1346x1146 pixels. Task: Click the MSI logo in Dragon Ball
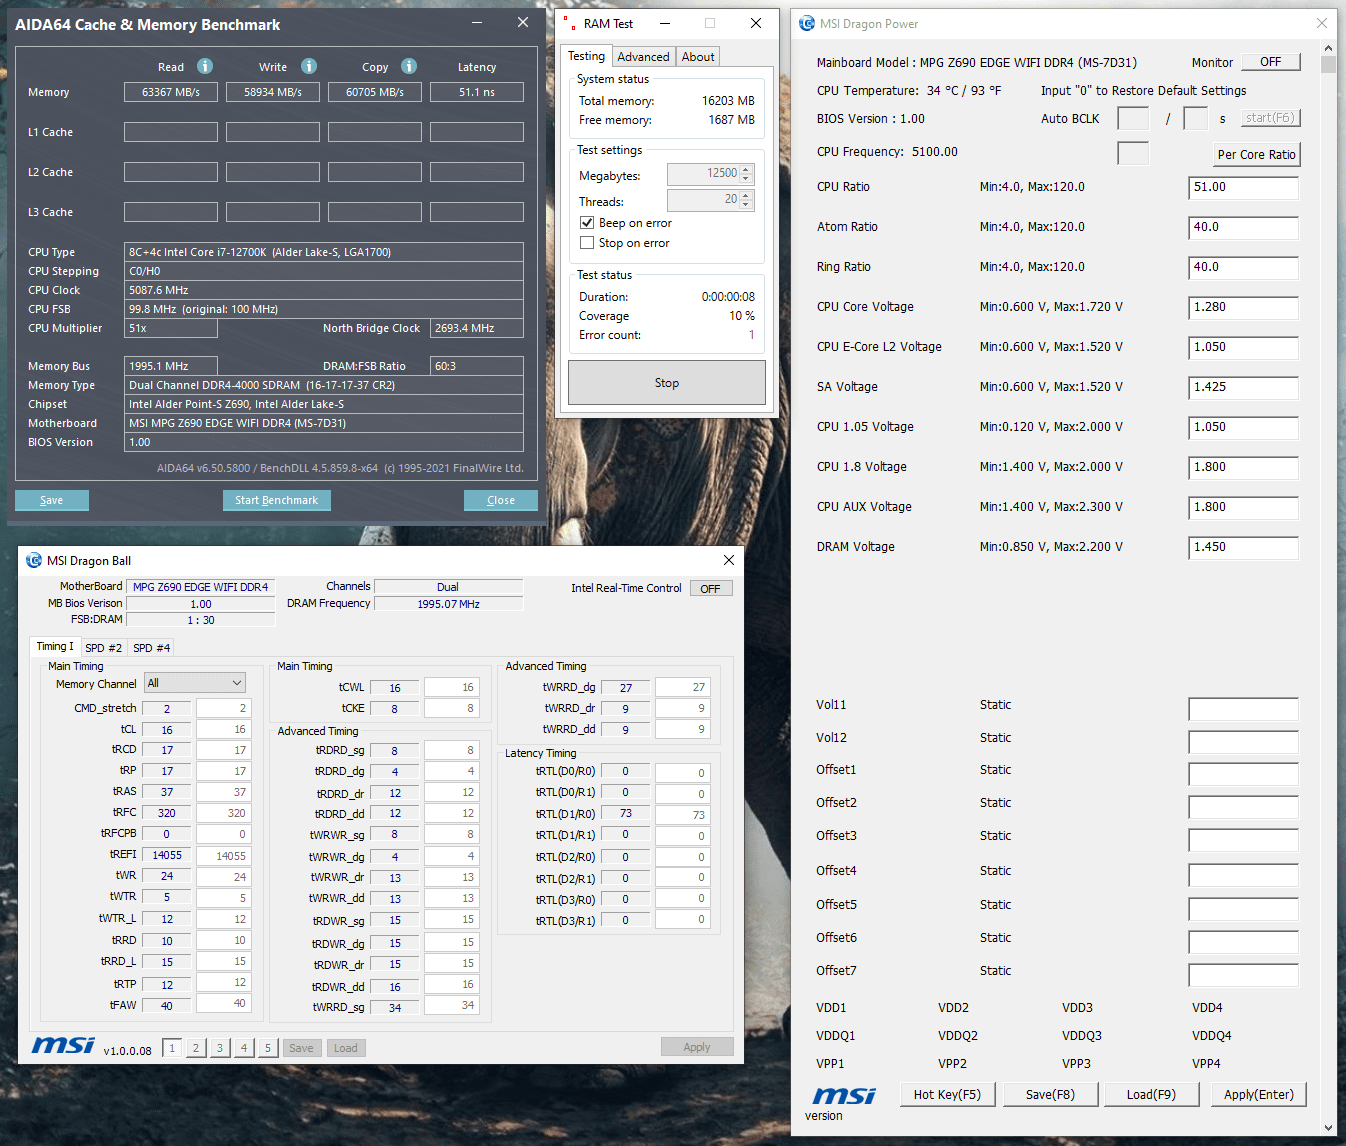(63, 1045)
